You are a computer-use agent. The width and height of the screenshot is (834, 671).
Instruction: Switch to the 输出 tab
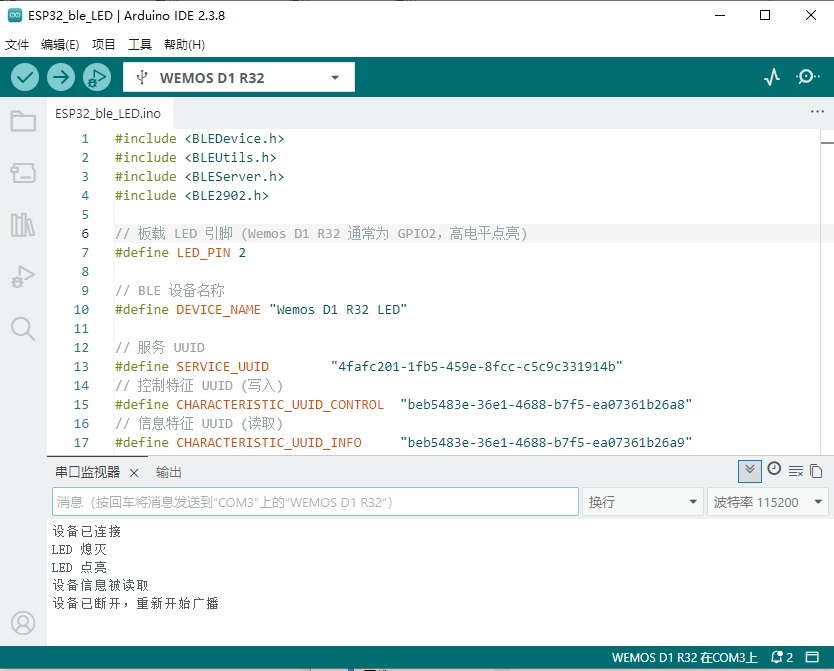[169, 472]
